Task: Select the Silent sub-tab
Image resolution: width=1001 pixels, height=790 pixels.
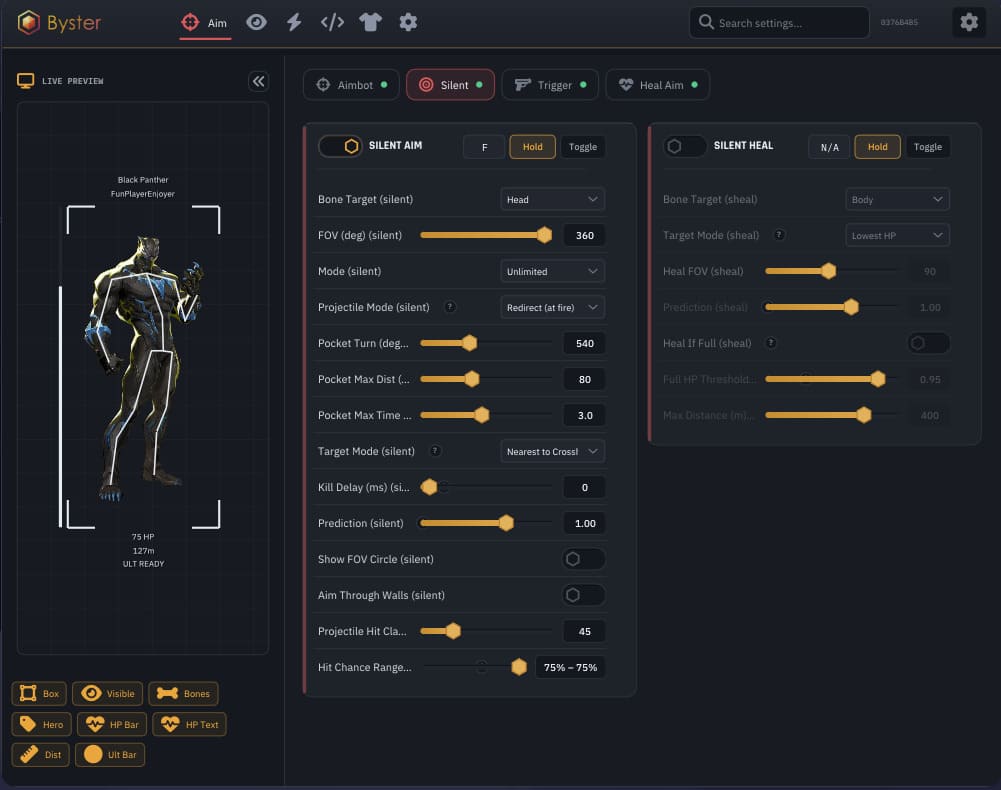Action: (x=450, y=85)
